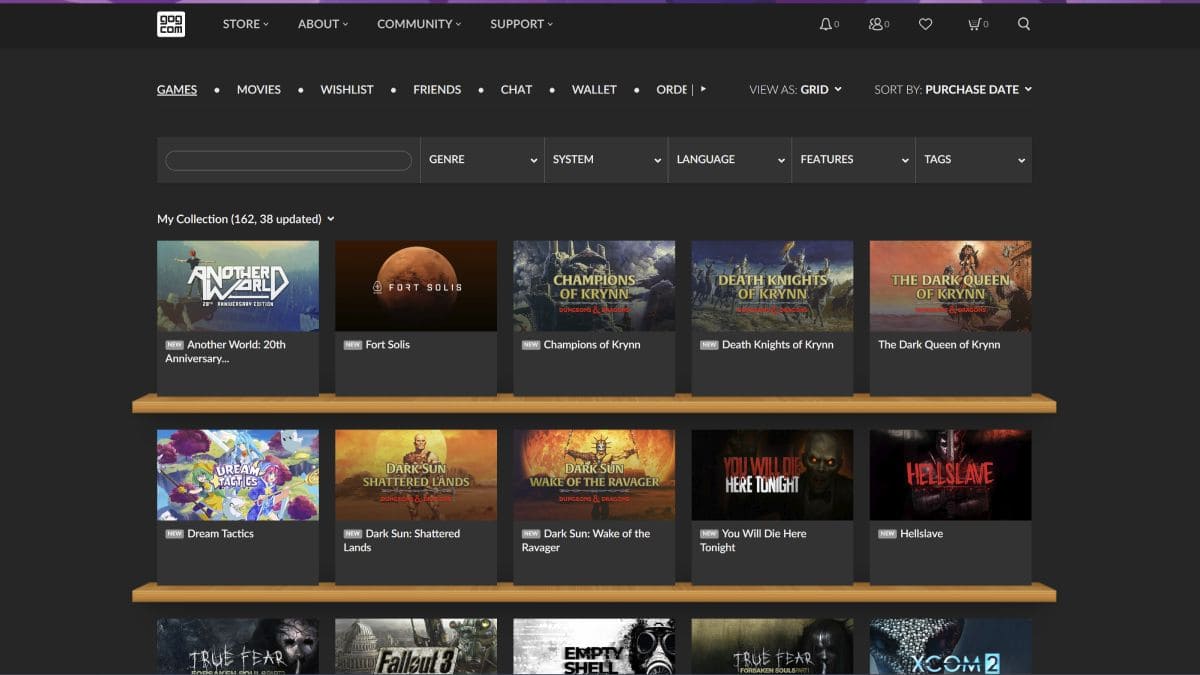Click the search magnifier icon in top bar

(x=1023, y=23)
